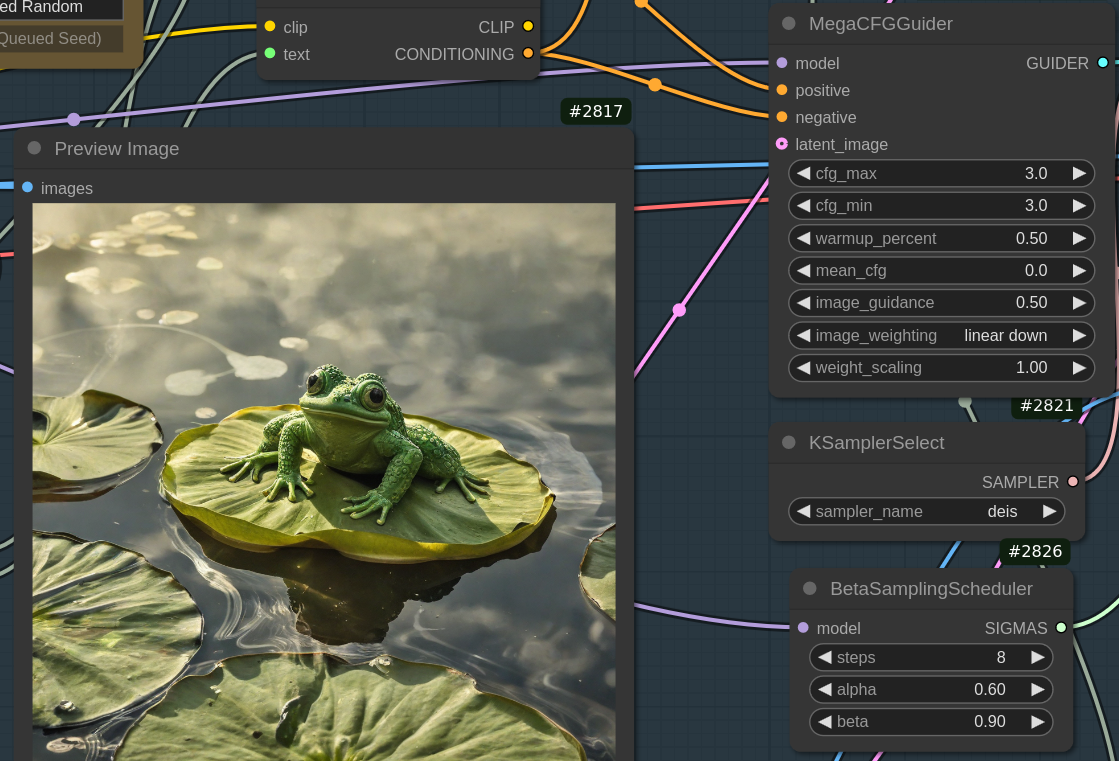Click the SIGMAS output port dot
Screen dimensions: 1119x761
(1061, 628)
